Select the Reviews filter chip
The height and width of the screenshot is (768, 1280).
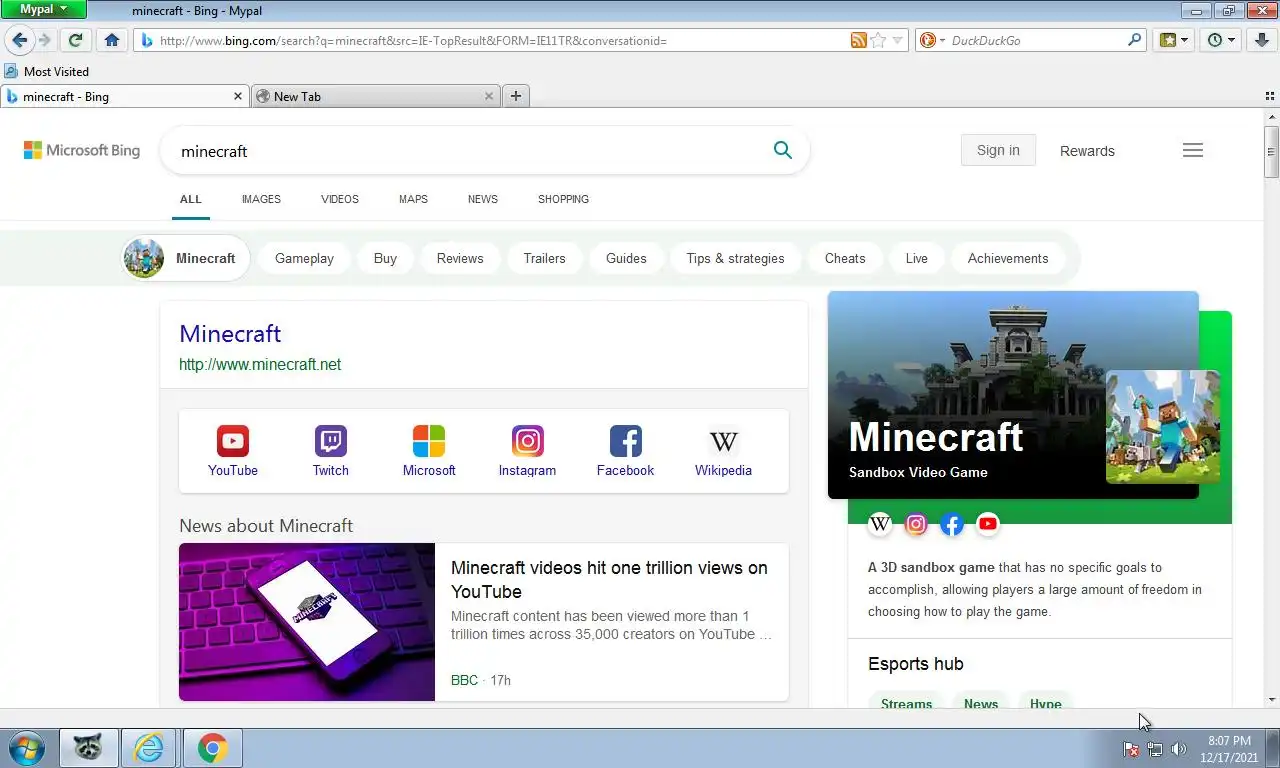460,258
